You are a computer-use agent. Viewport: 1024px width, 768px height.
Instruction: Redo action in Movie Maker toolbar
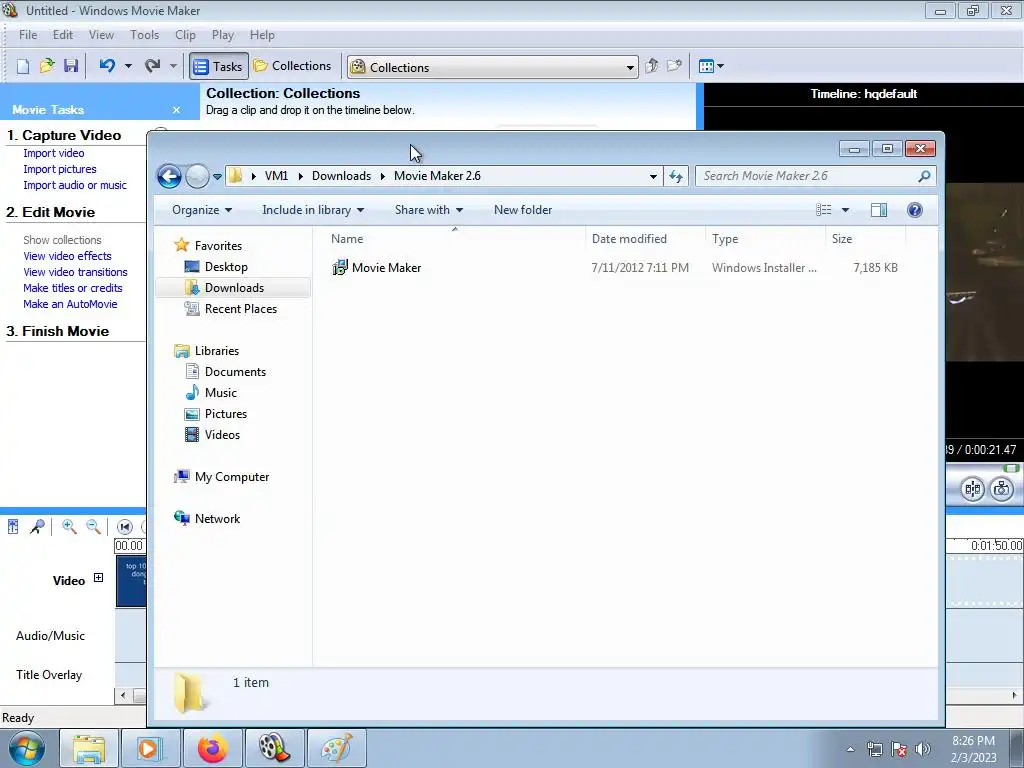(153, 66)
